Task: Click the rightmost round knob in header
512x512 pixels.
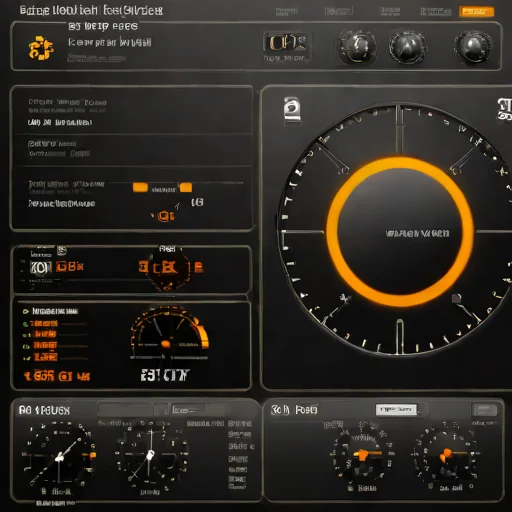Action: tap(472, 46)
